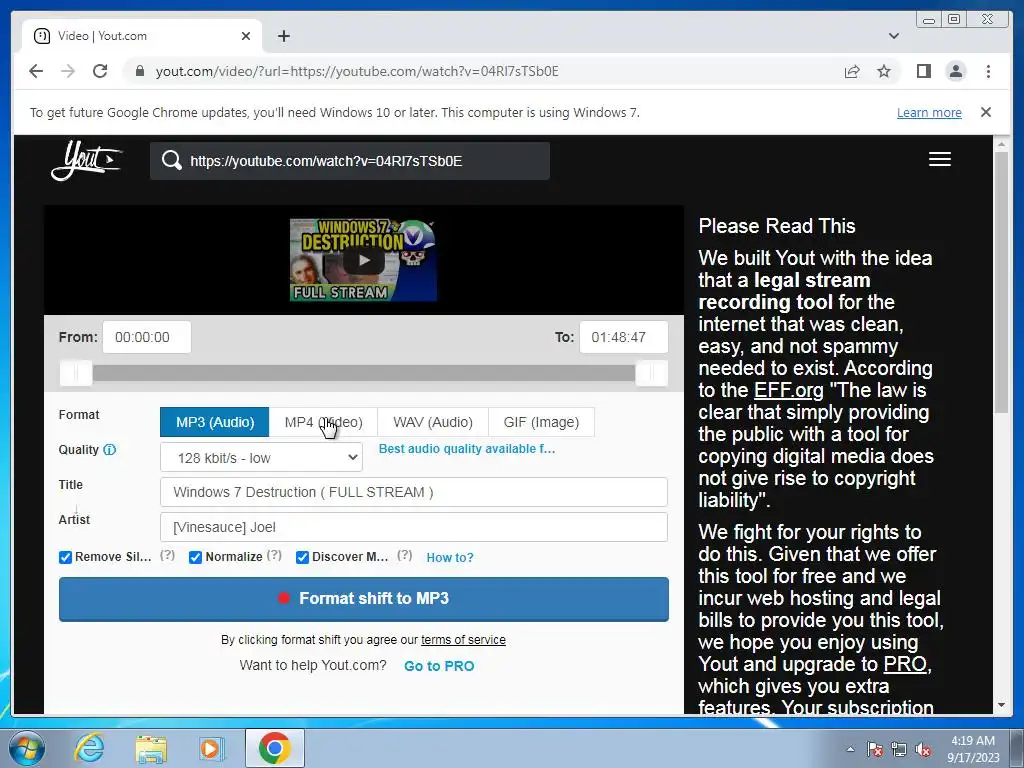Open Best audio quality available link
Screen dimensions: 1024x768
pyautogui.click(x=467, y=449)
